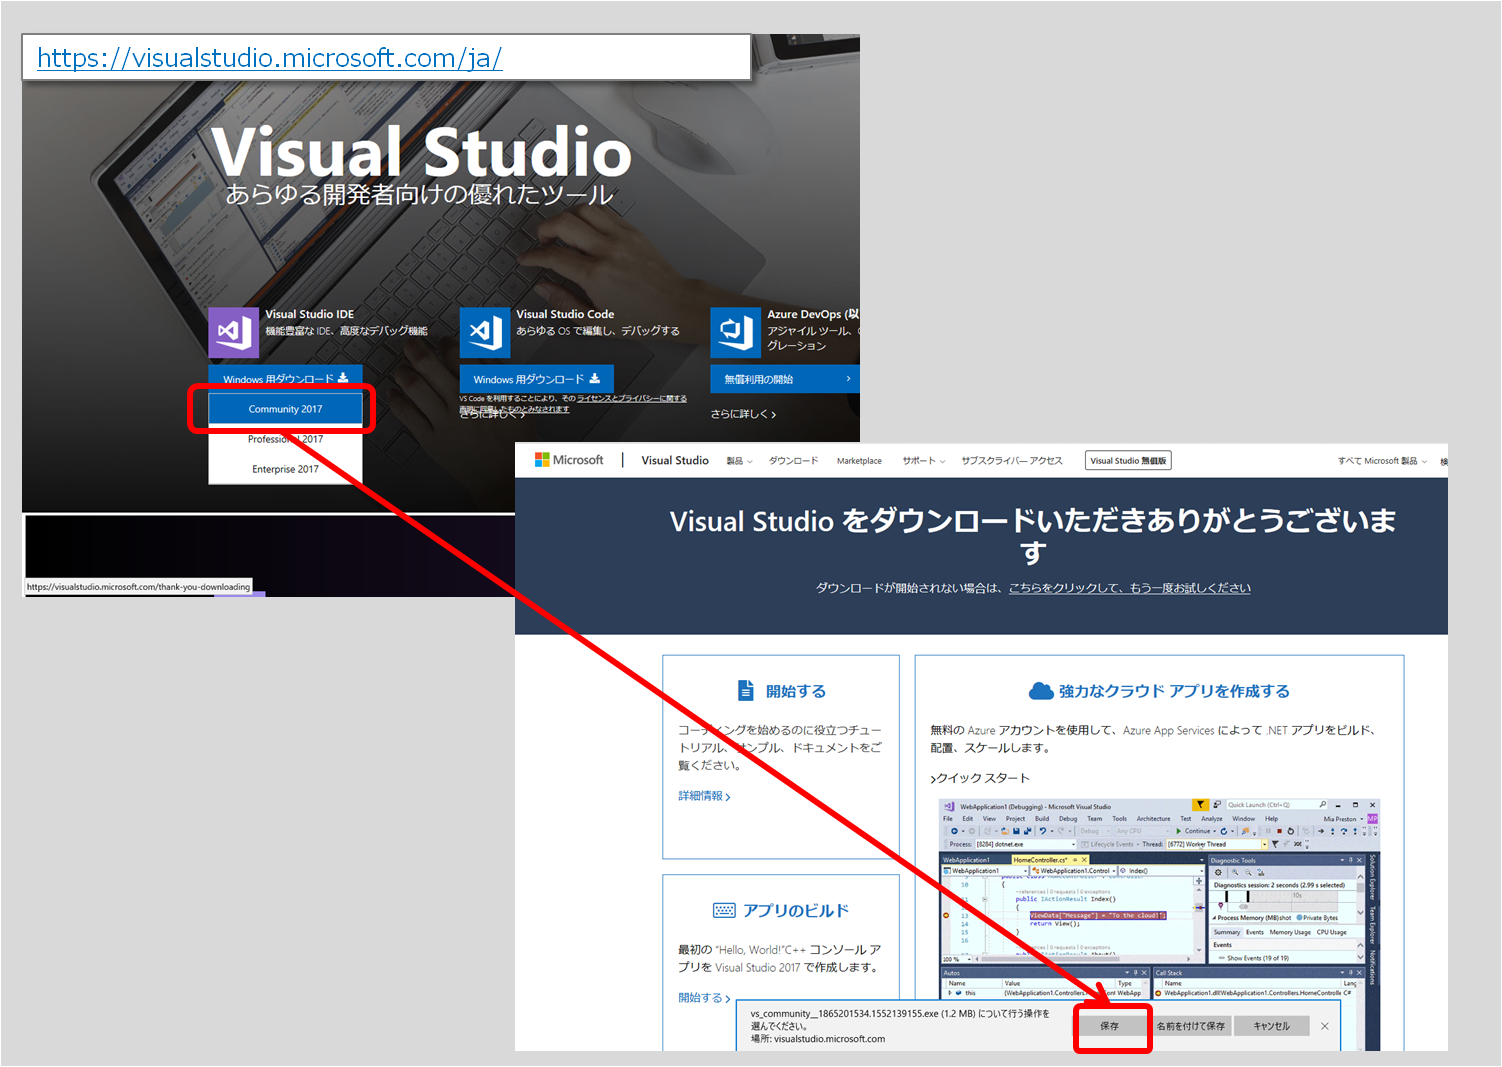Viewport: 1502px width, 1067px height.
Task: Click 名前を付けて保存 in download bar
Action: click(1190, 1026)
